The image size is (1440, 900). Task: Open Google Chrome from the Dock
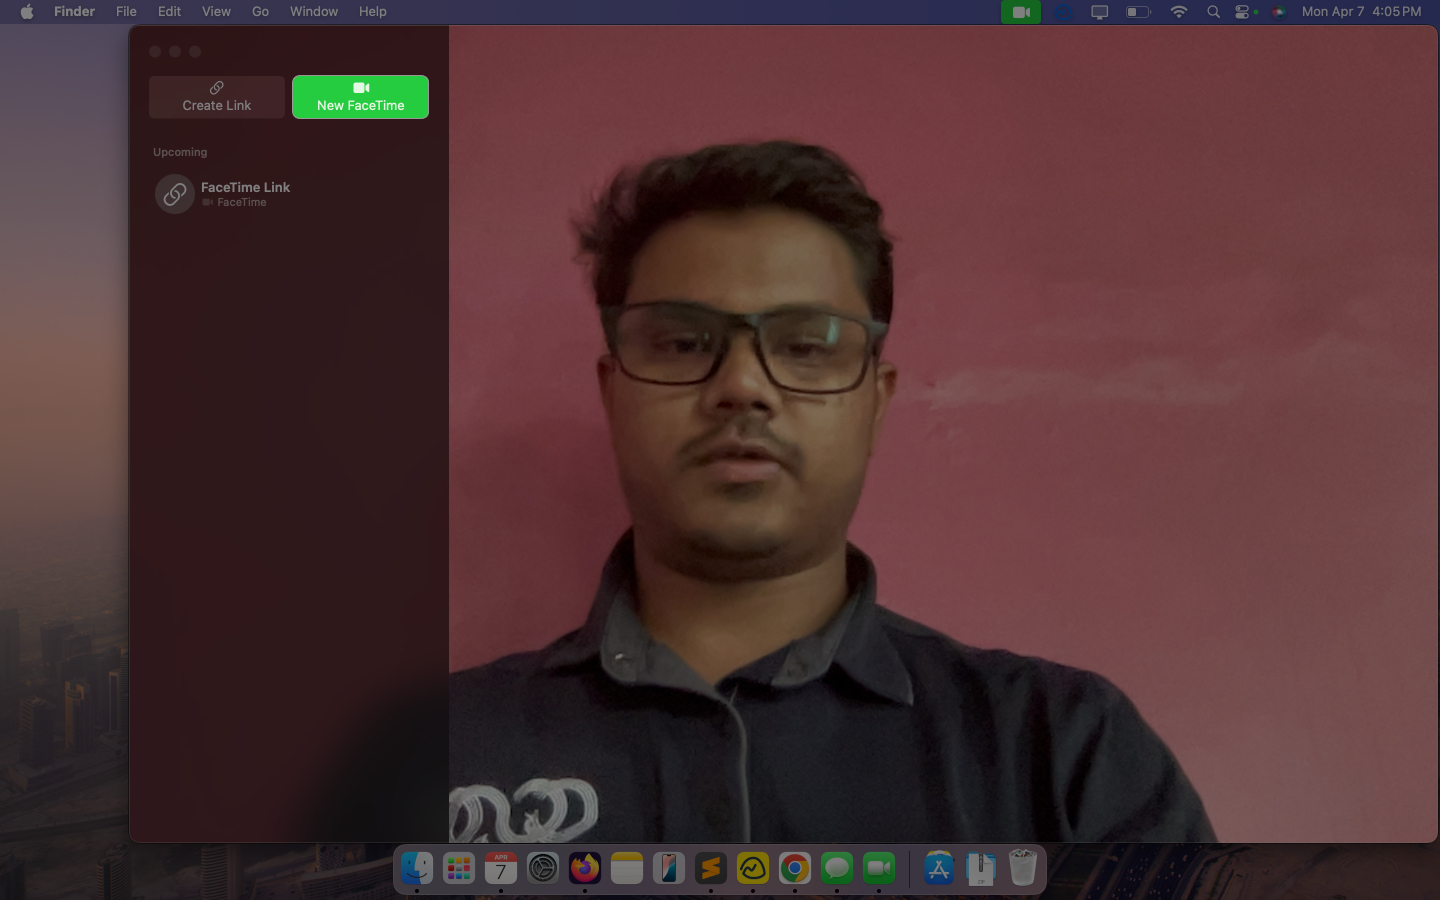(x=794, y=868)
